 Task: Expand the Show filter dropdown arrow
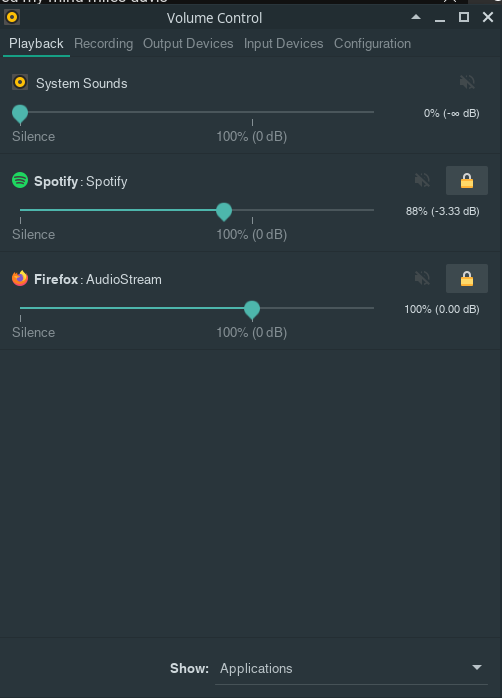point(477,667)
